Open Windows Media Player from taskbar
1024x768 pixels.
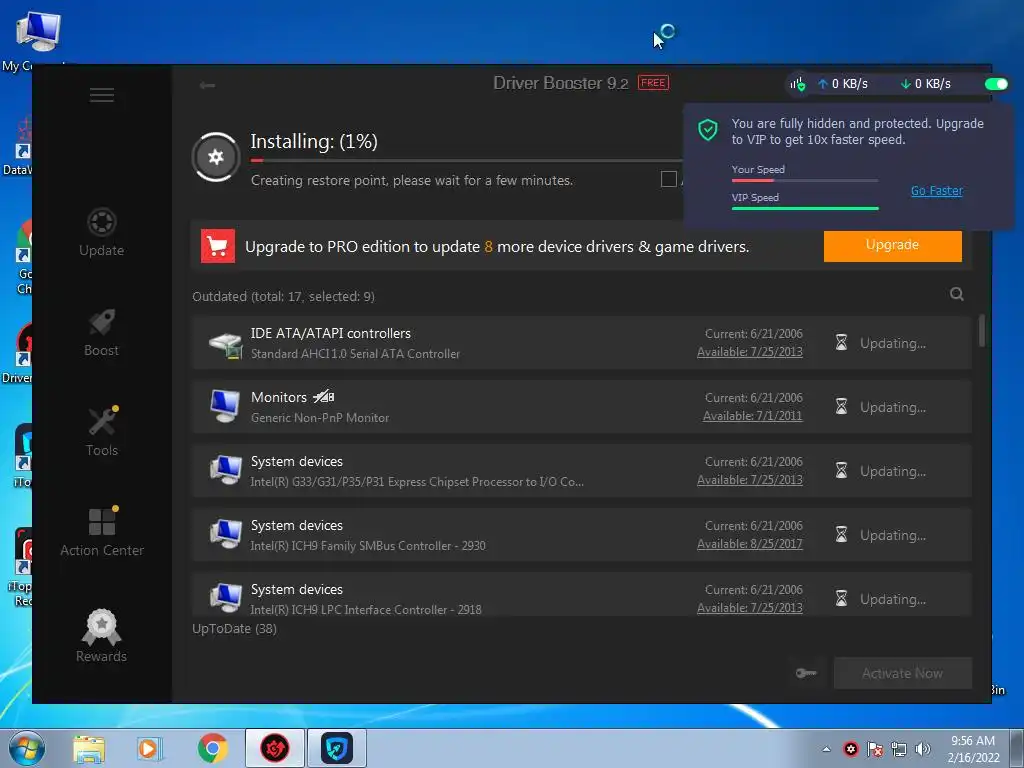click(x=148, y=748)
